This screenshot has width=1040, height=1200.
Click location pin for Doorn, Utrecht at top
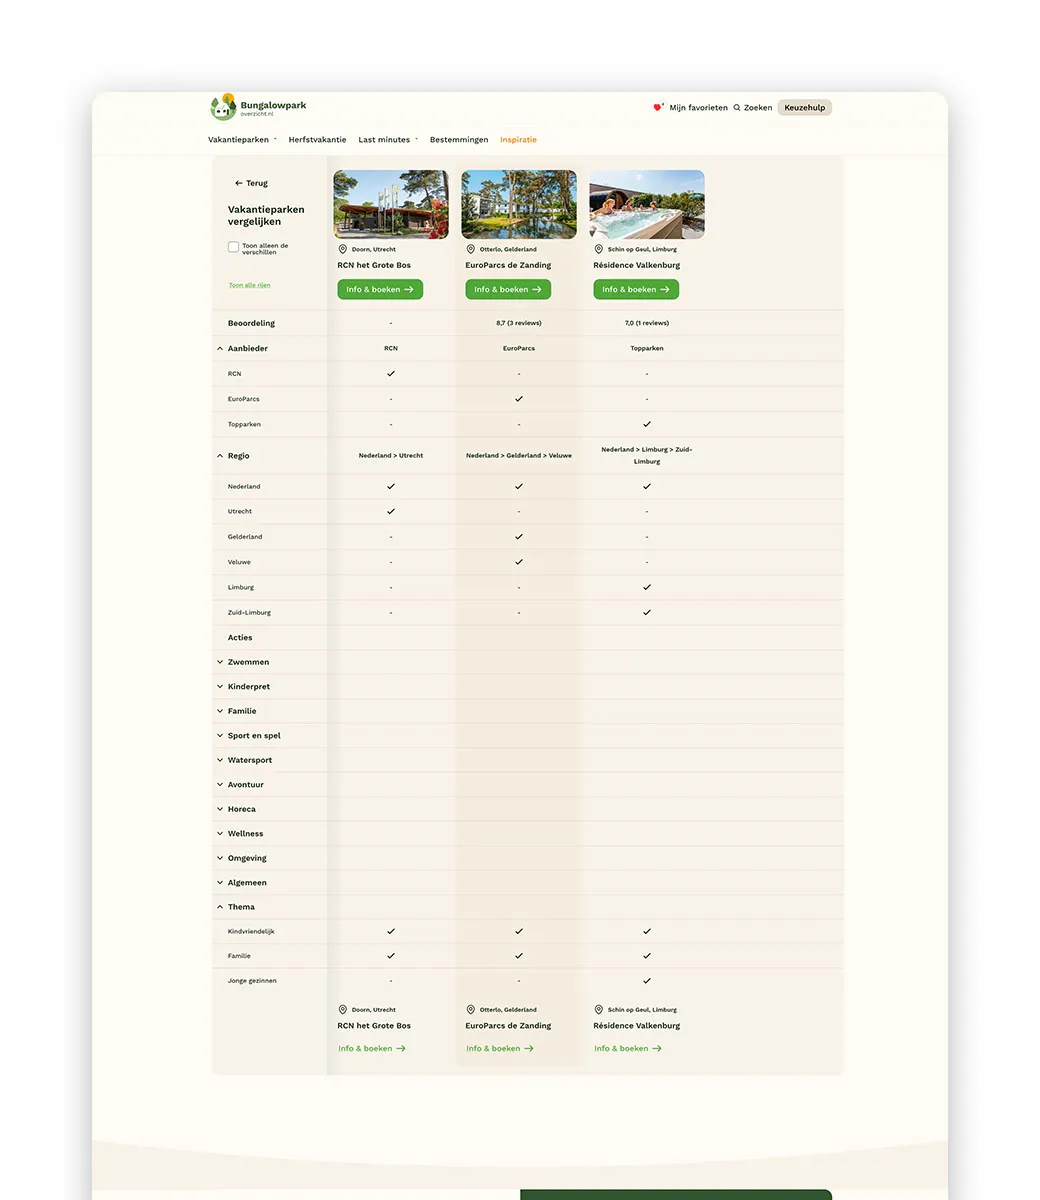point(343,250)
